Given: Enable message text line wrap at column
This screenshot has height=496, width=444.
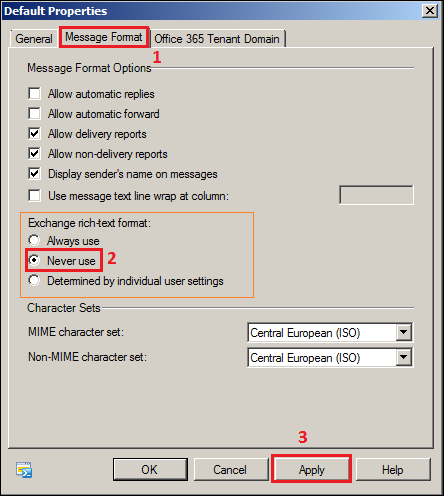Looking at the screenshot, I should pos(34,196).
